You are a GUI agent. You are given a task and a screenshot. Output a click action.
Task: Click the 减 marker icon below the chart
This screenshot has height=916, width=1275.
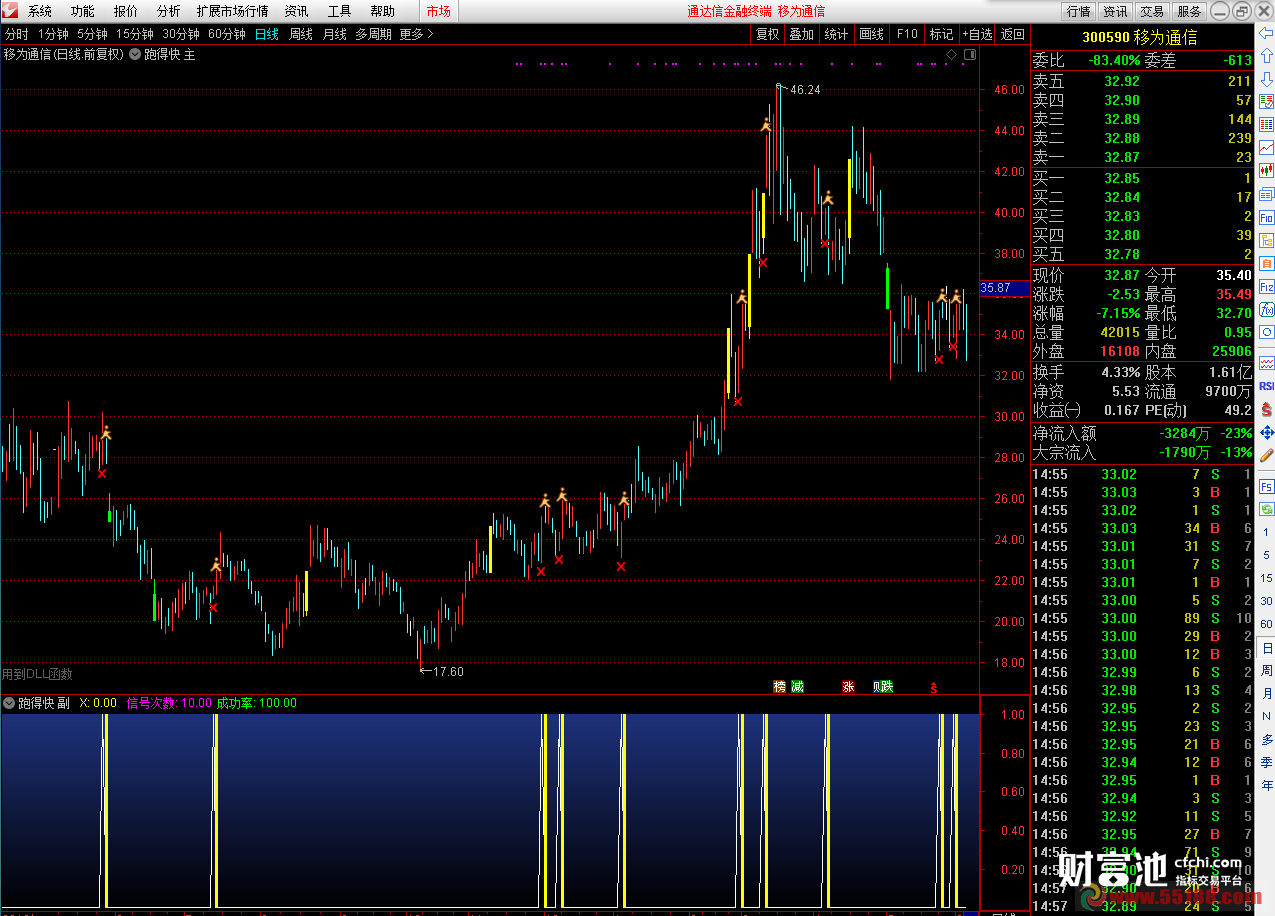coord(797,686)
